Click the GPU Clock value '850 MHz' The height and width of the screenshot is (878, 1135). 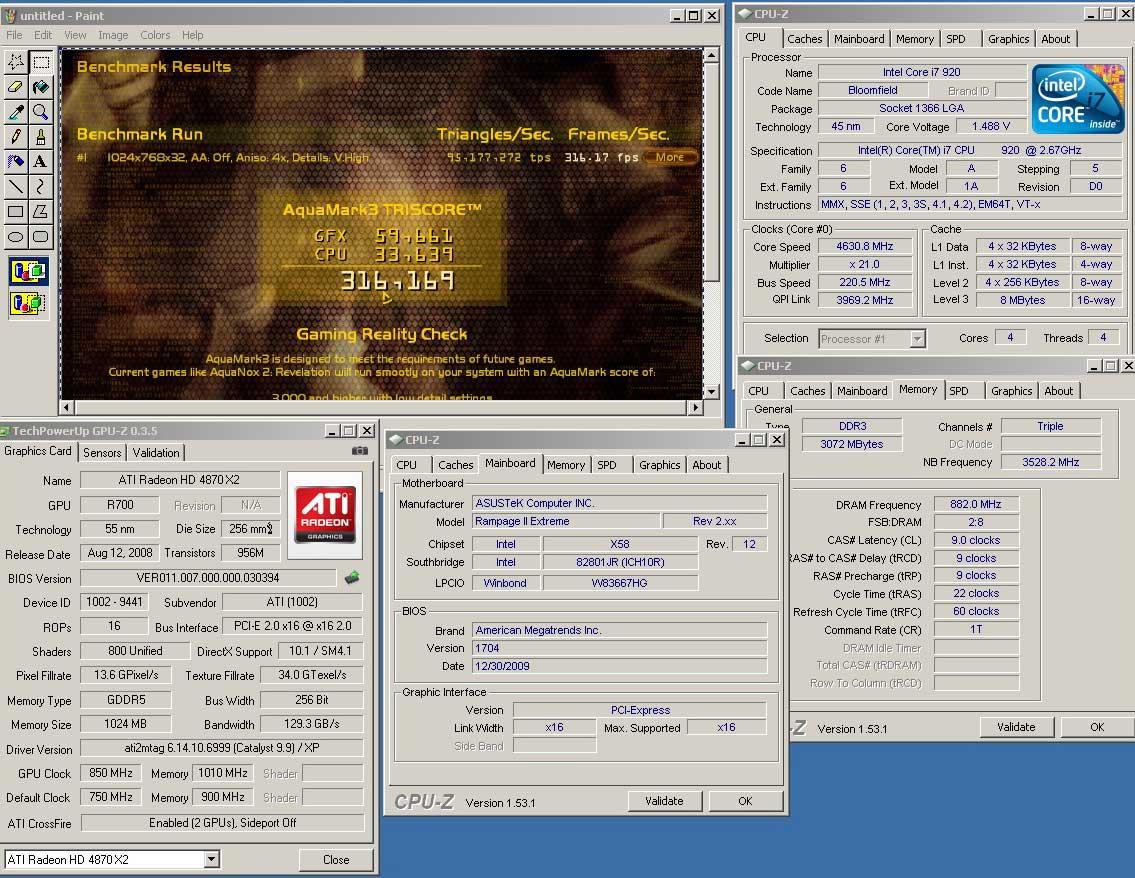111,773
